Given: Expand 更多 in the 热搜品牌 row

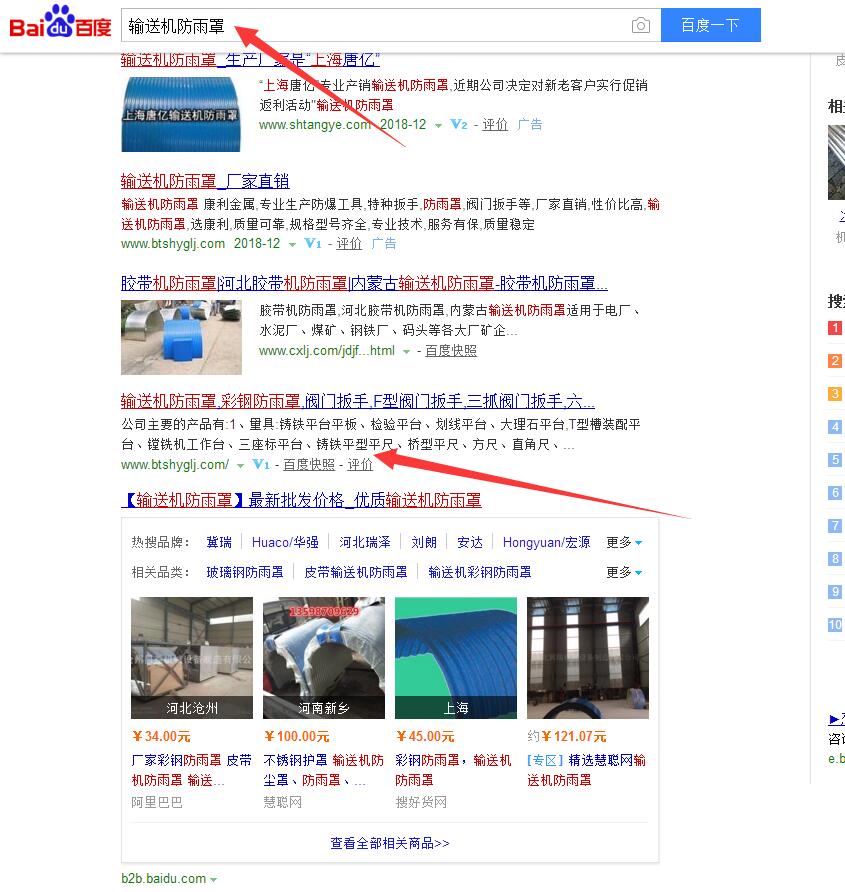Looking at the screenshot, I should 624,542.
